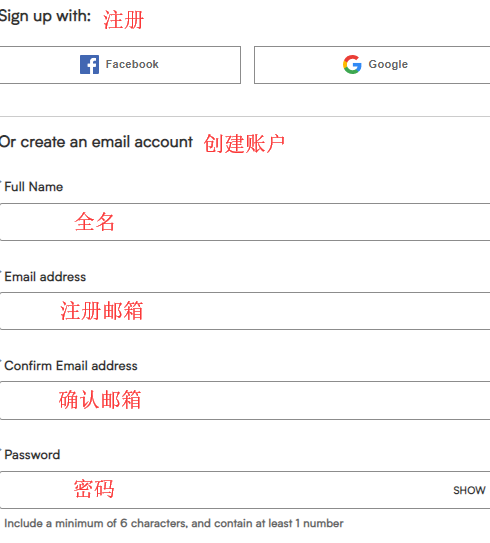
Task: Focus the Full Name text field
Action: 245,222
